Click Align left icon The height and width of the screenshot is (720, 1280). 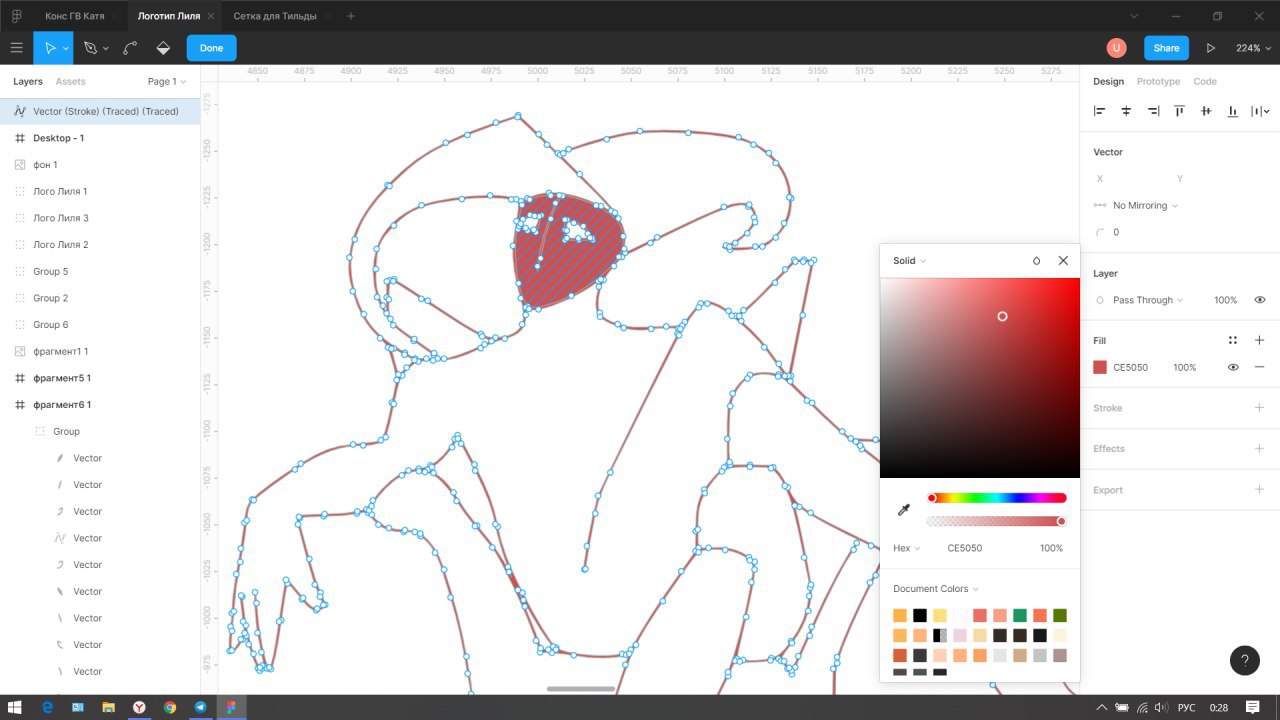point(1100,111)
